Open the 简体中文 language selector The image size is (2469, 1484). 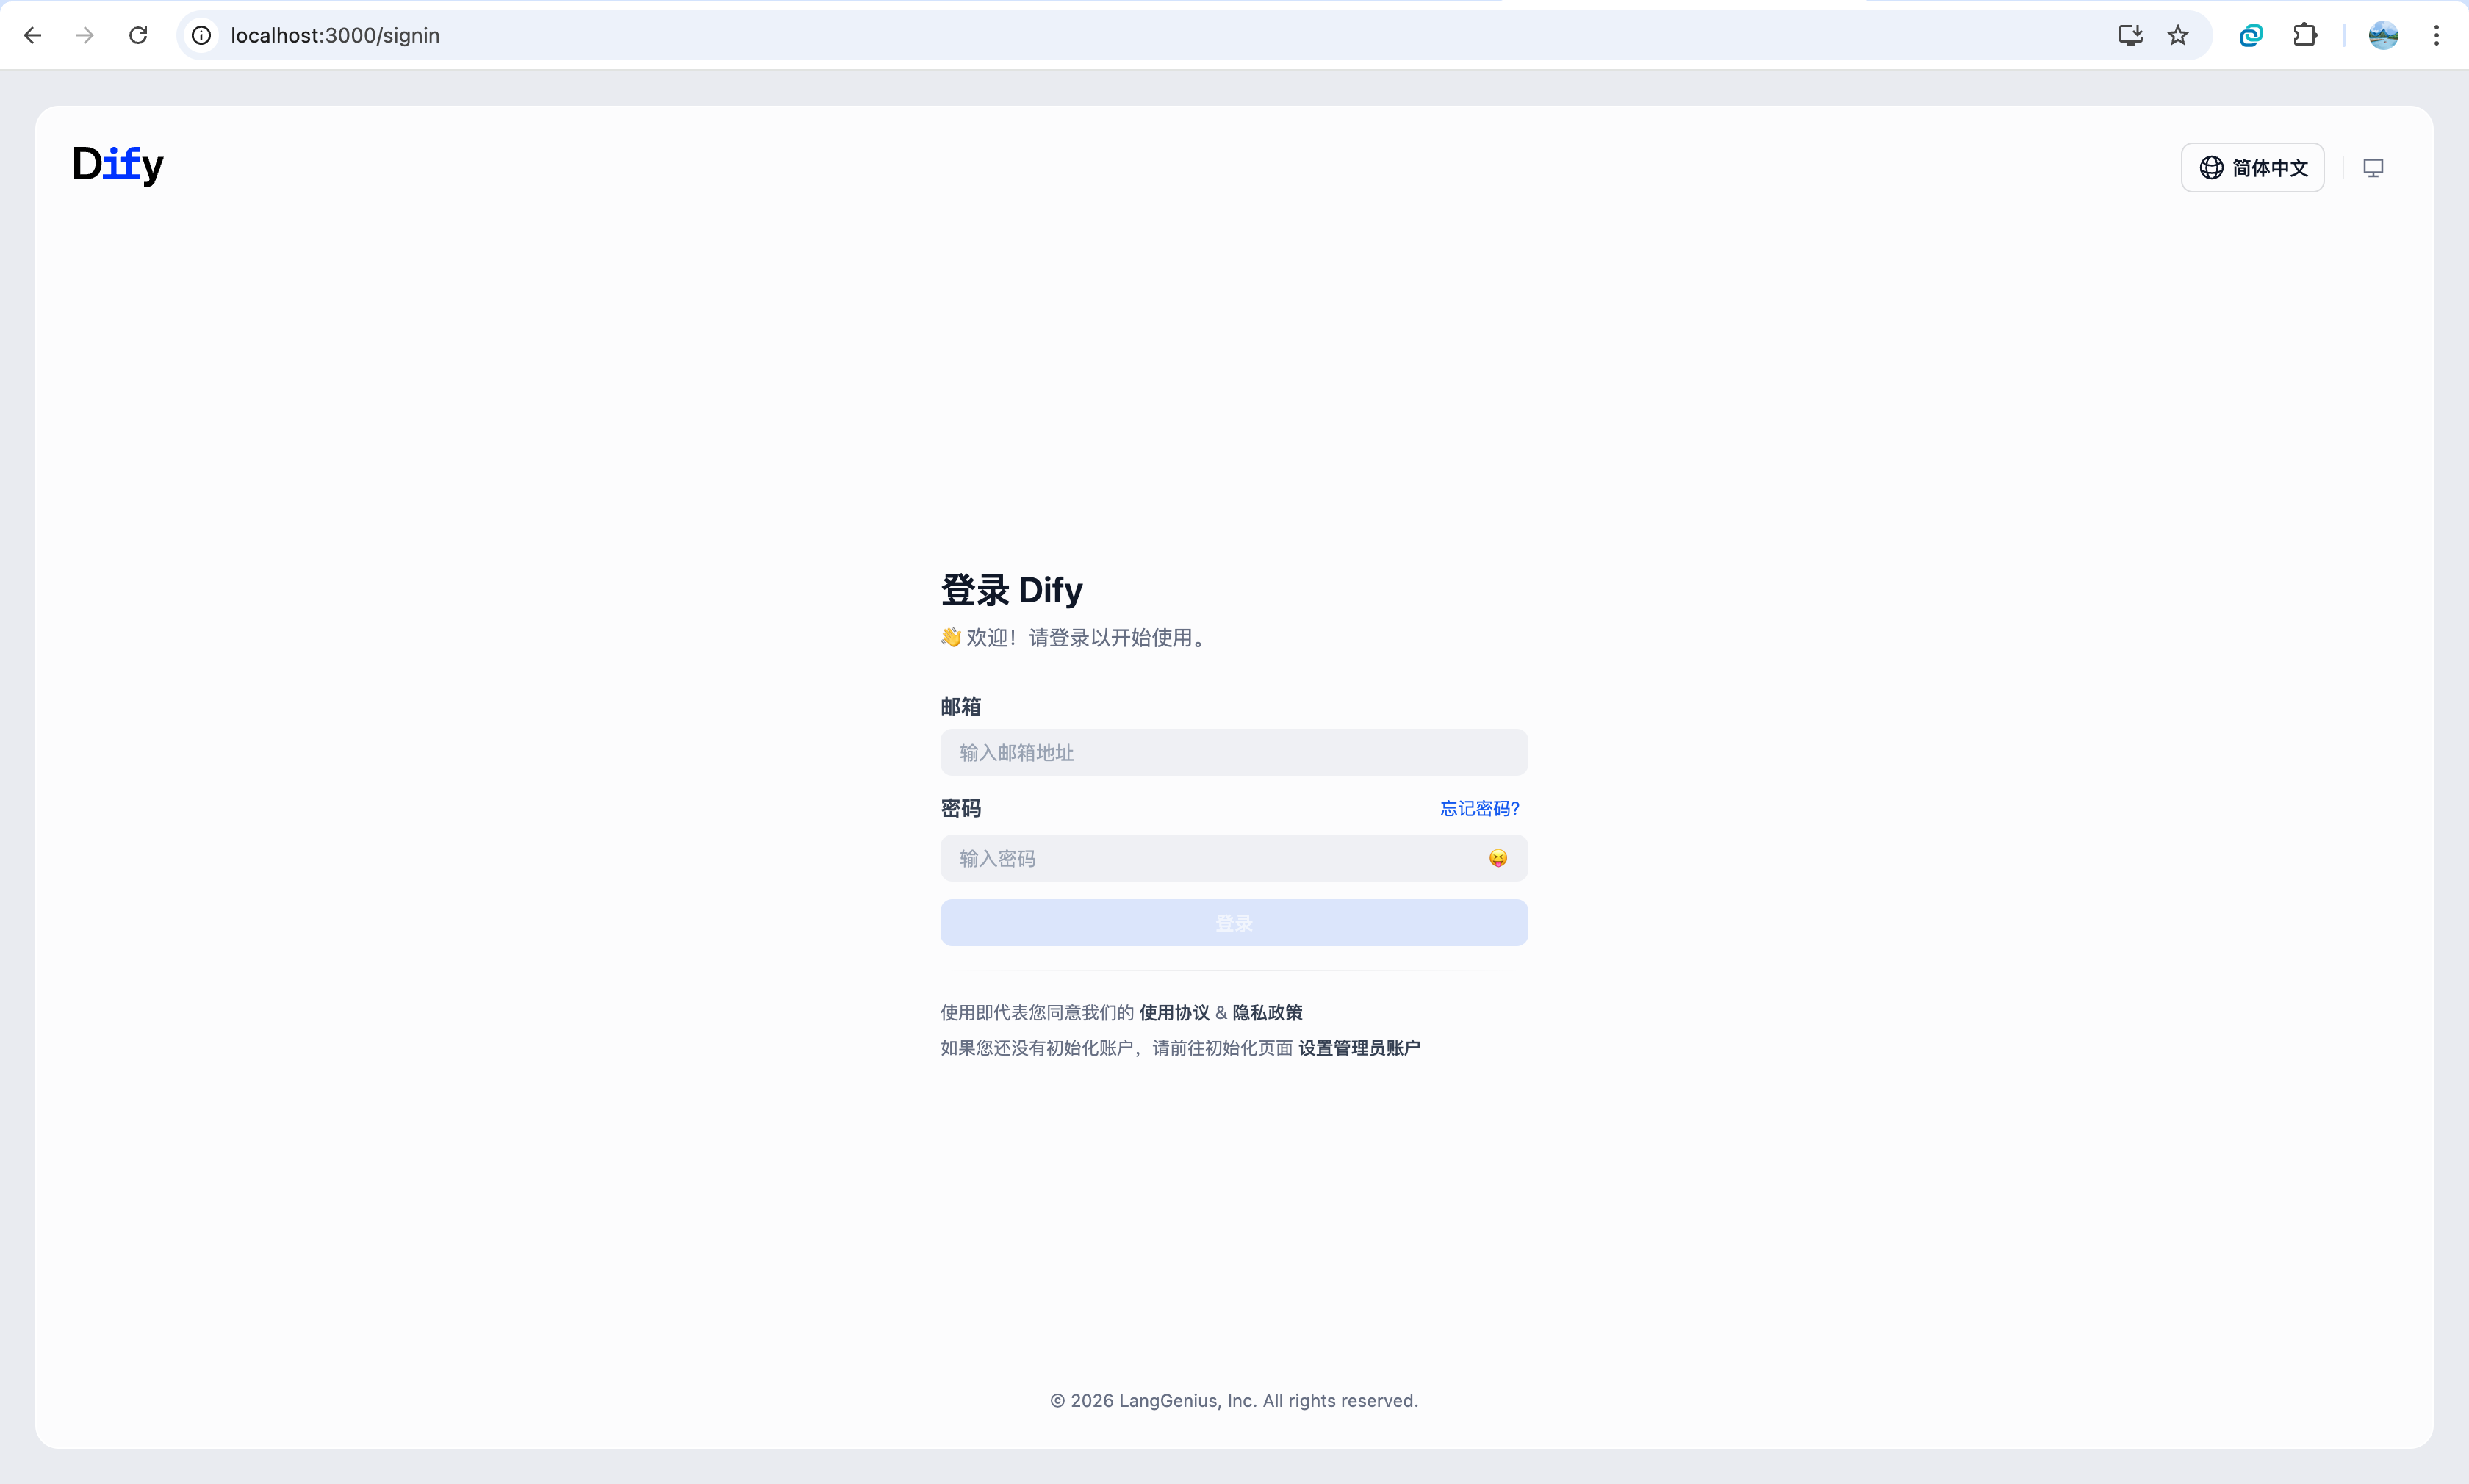coord(2252,168)
